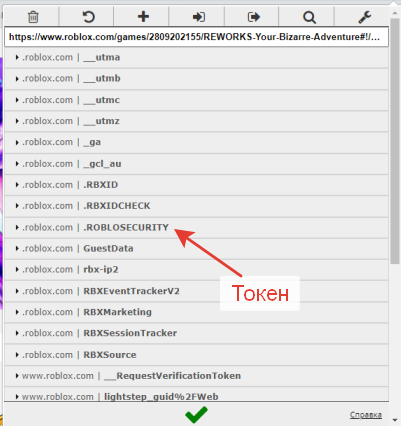Viewport: 401px width, 426px height.
Task: Select the rbx-ip2 cookie row
Action: [196, 269]
